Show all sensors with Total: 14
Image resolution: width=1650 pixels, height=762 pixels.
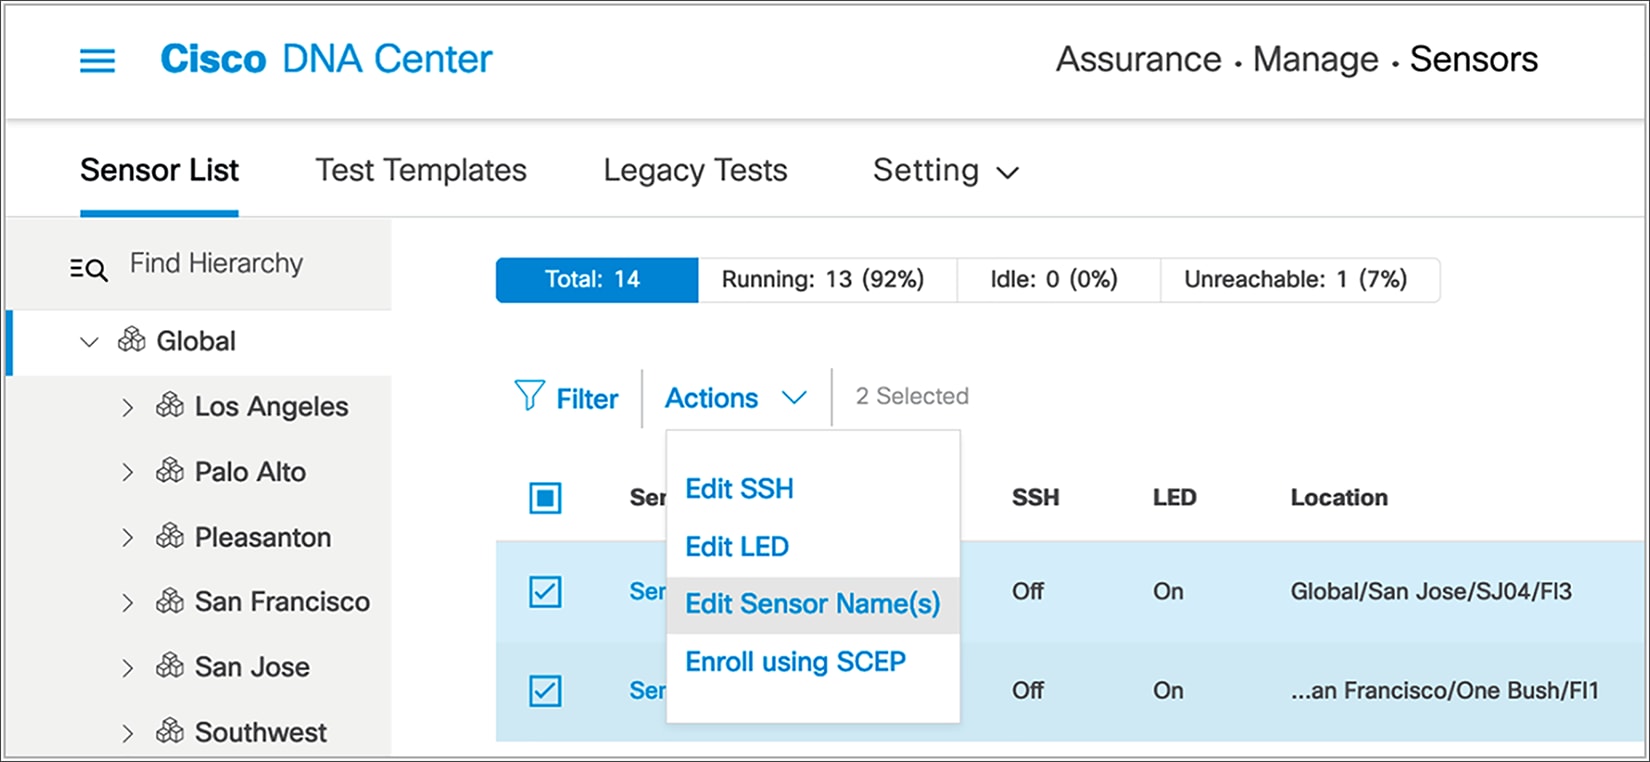coord(597,280)
